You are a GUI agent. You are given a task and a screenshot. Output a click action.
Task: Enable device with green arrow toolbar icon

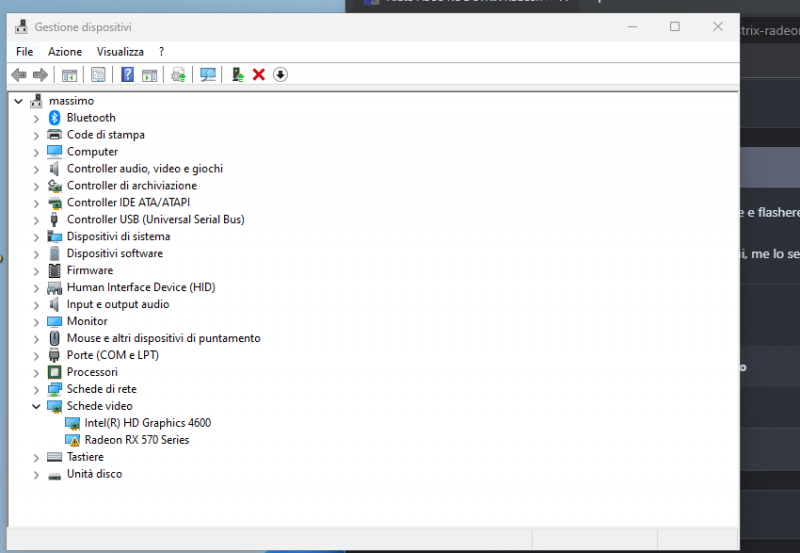point(237,75)
